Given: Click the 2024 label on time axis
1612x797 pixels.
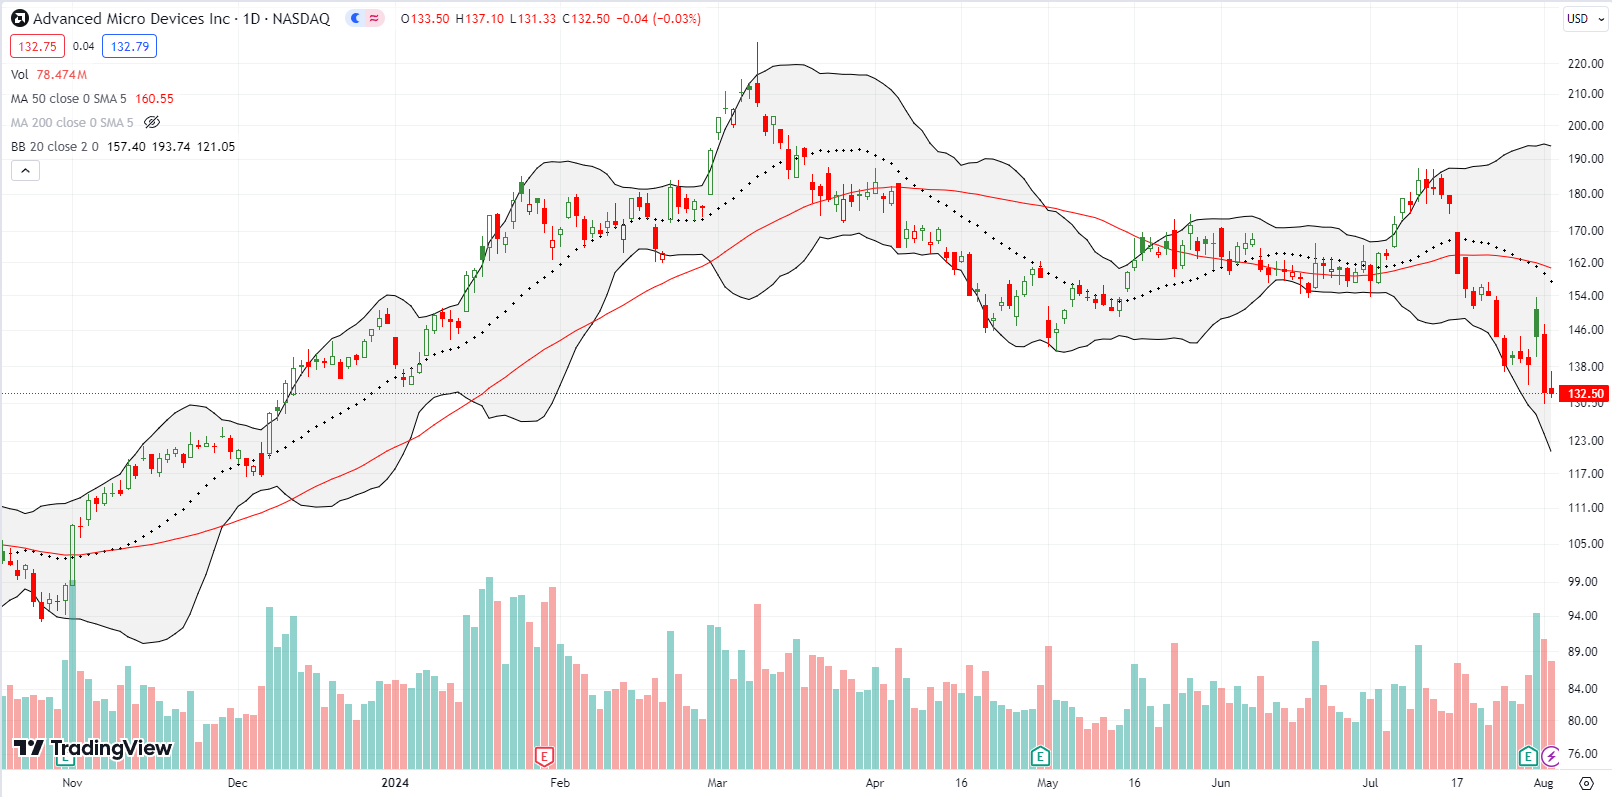Looking at the screenshot, I should (x=395, y=783).
